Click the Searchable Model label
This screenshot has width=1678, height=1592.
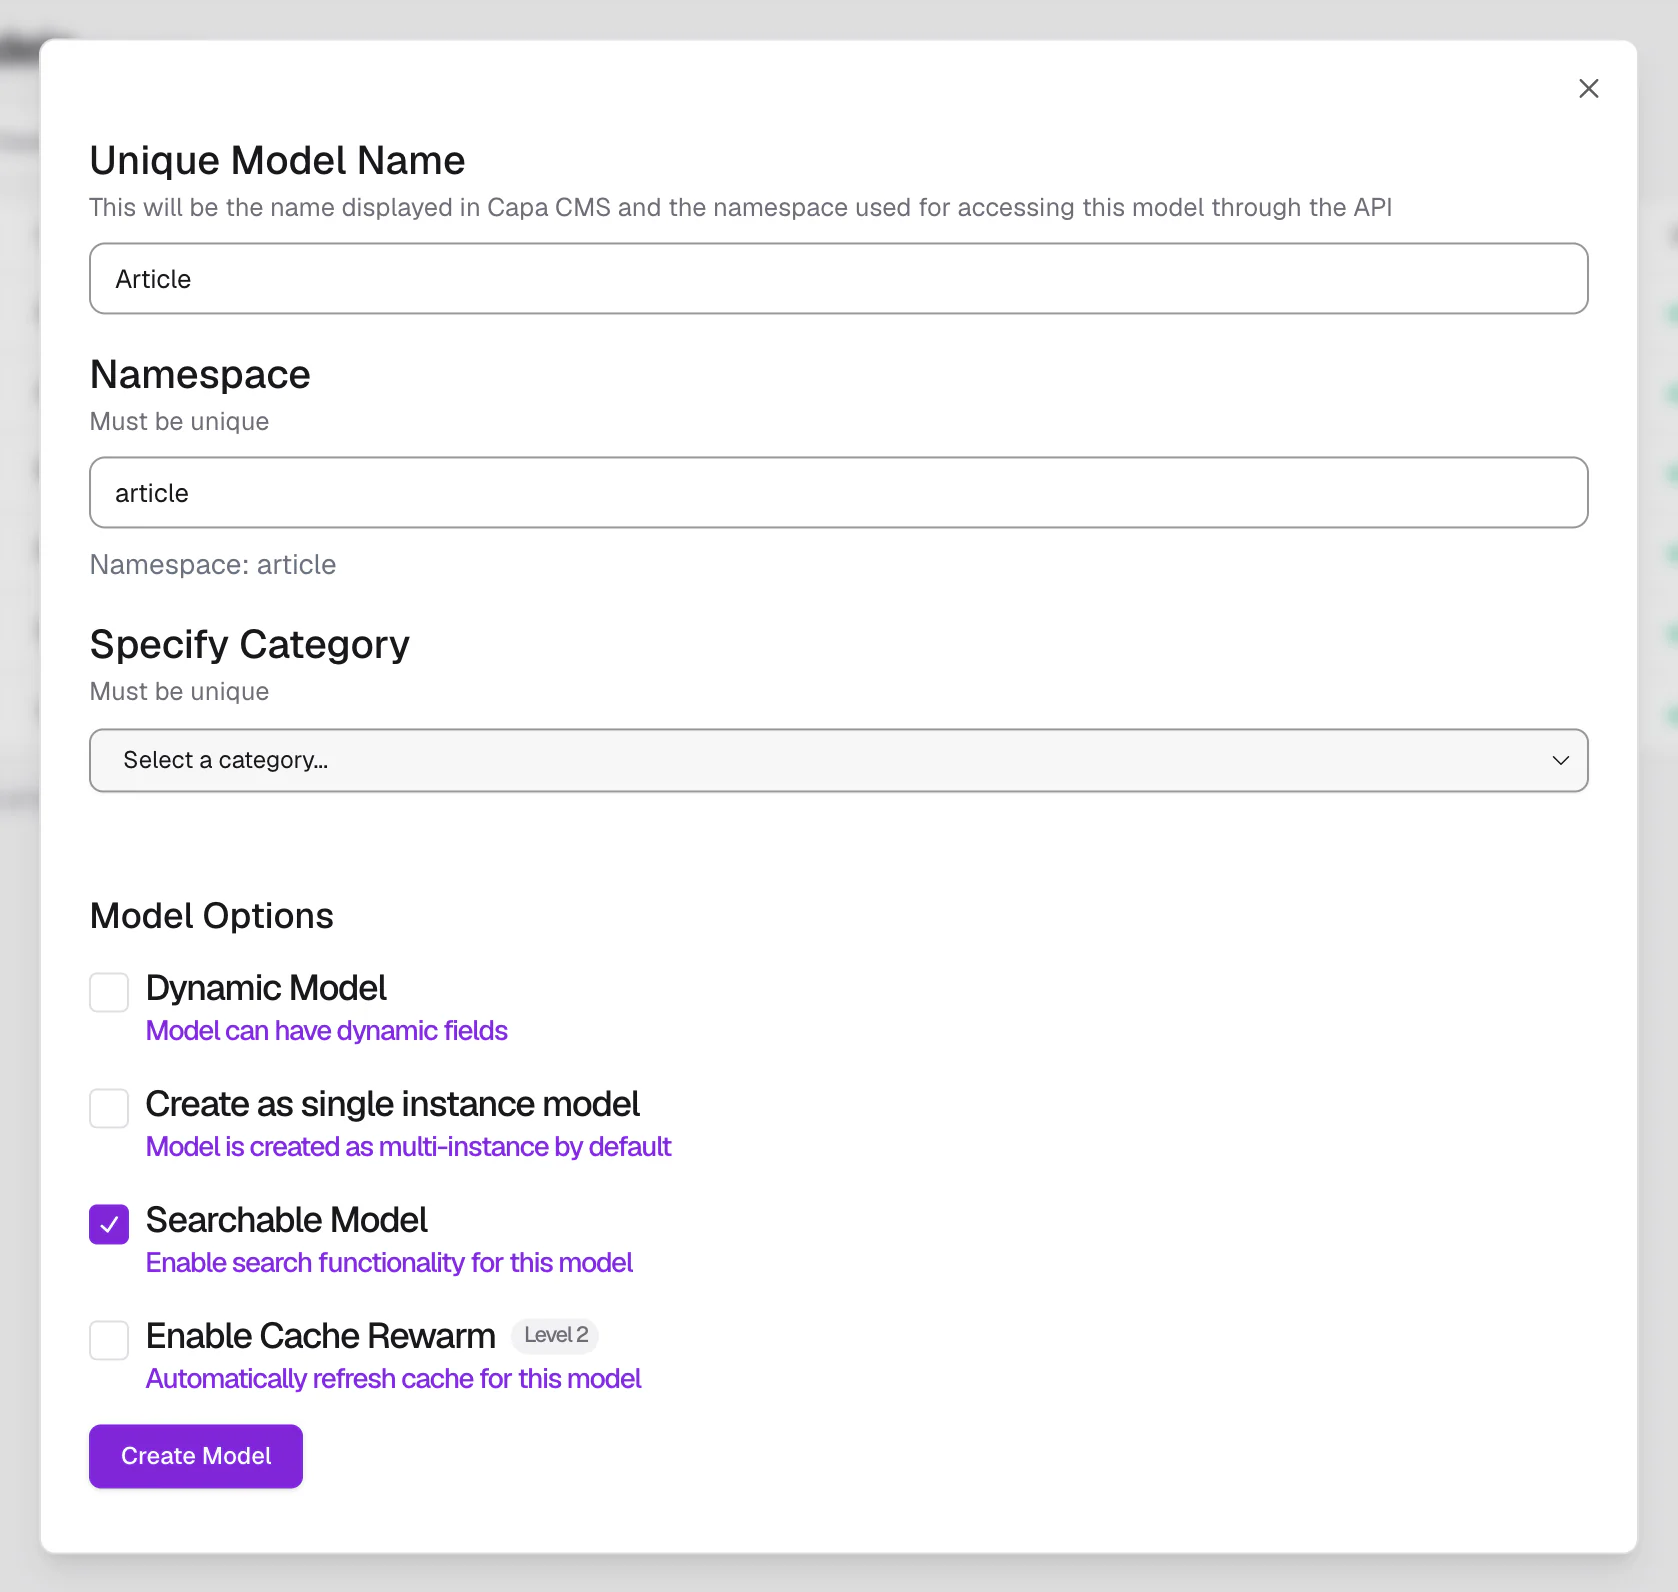pyautogui.click(x=287, y=1220)
